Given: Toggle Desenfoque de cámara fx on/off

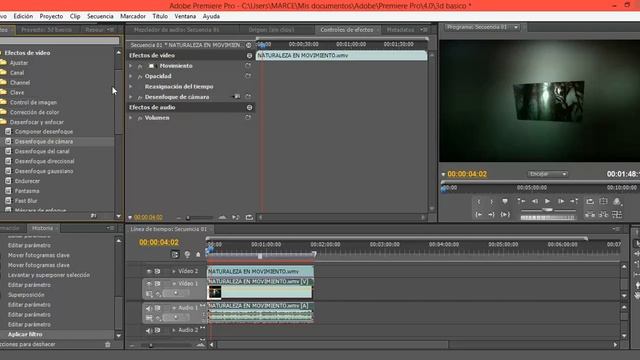Looking at the screenshot, I should tap(140, 97).
